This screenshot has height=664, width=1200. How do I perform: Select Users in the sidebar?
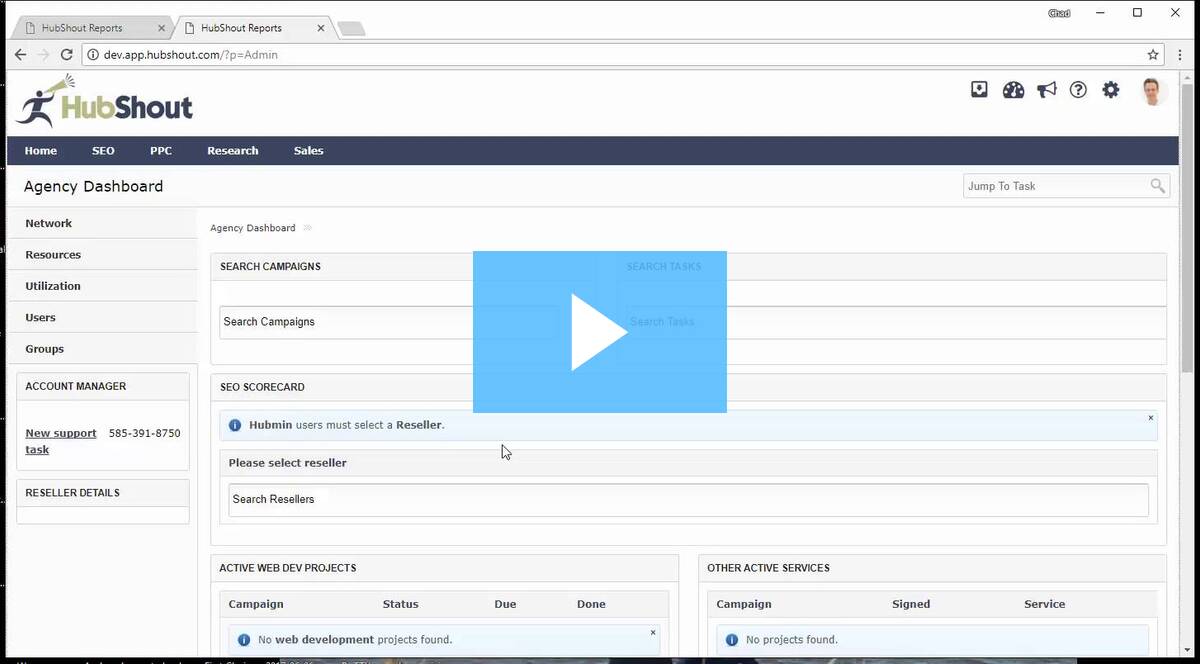pyautogui.click(x=102, y=318)
